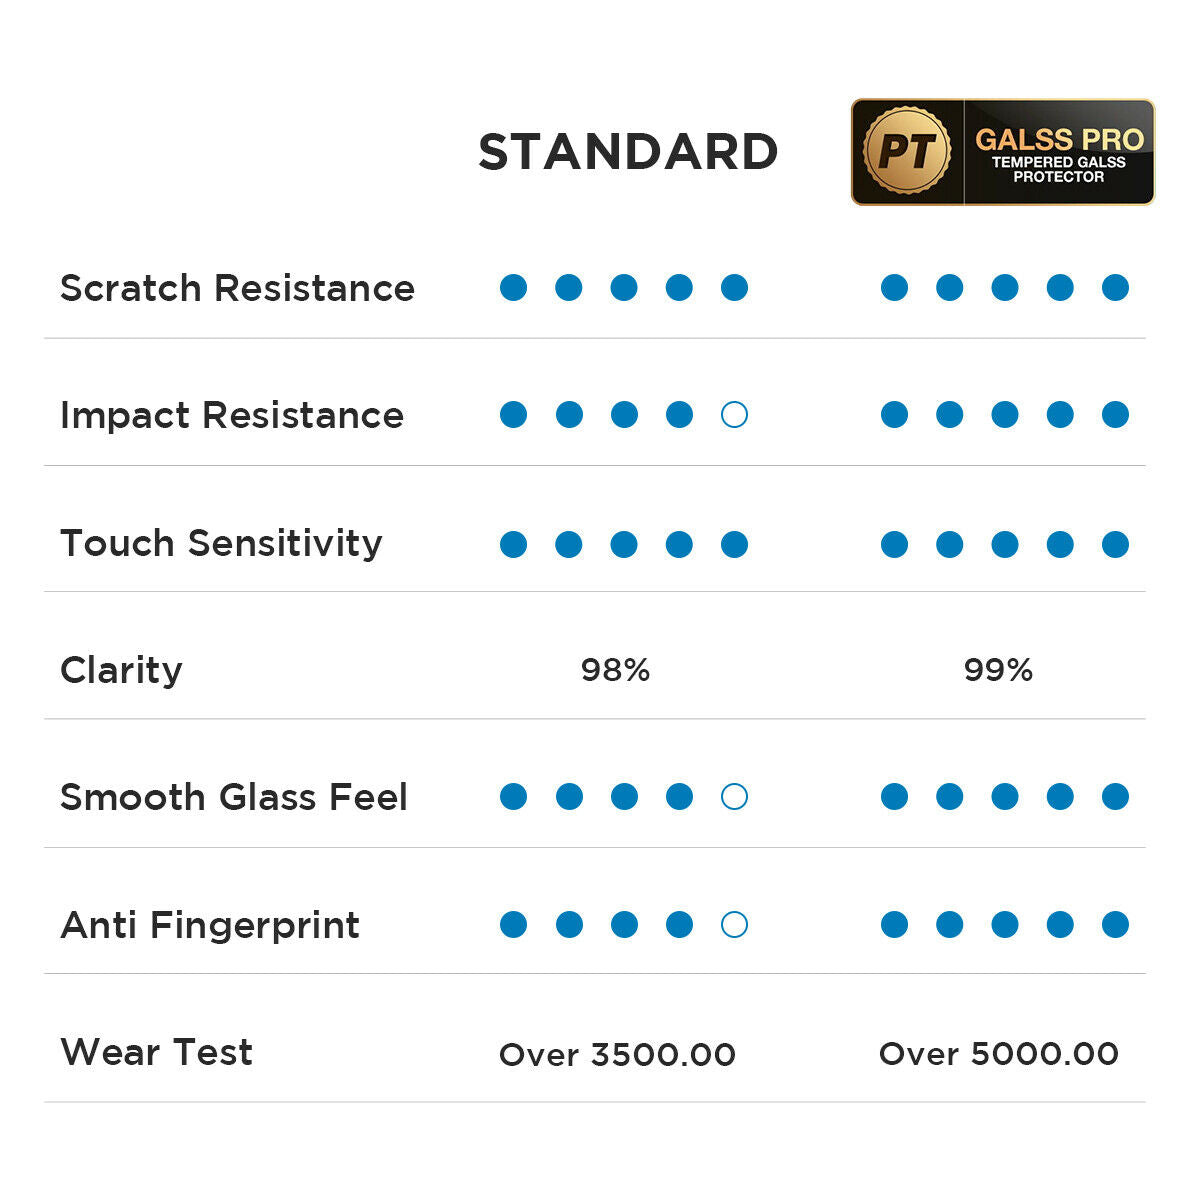Click last Galss Pro dot for Touch Sensitivity

click(1115, 544)
